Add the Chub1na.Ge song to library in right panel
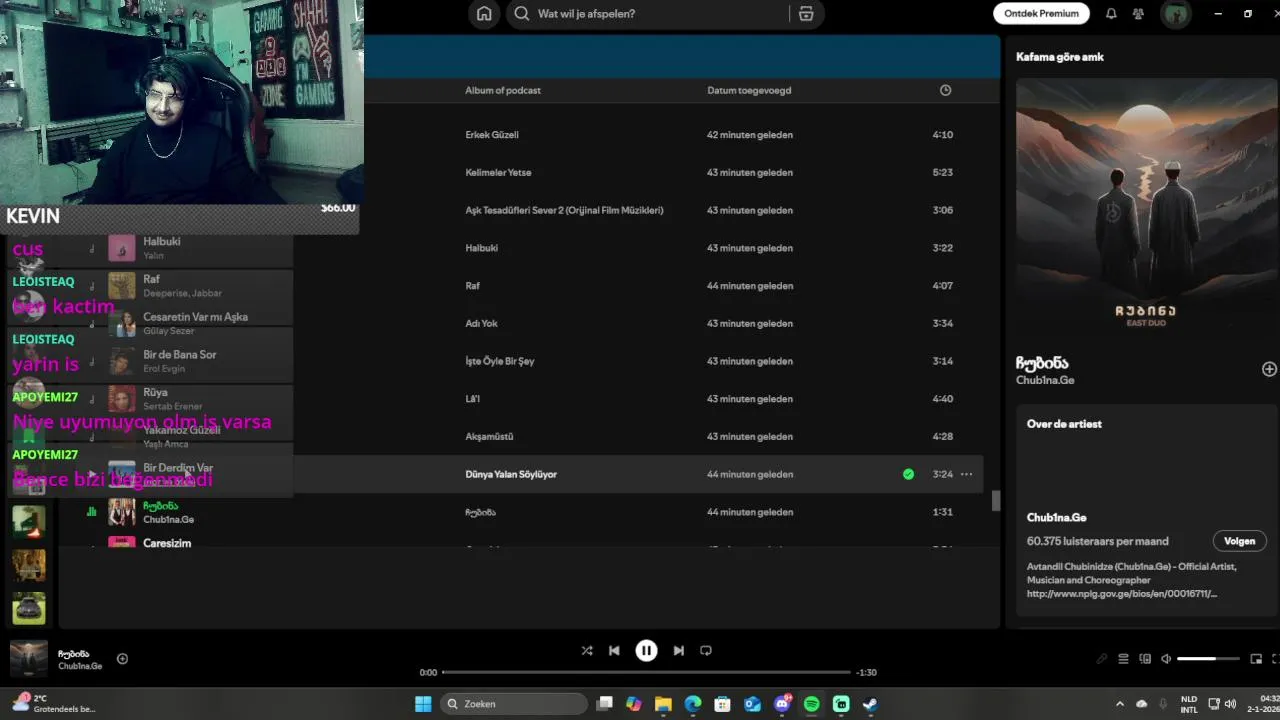 coord(1269,369)
